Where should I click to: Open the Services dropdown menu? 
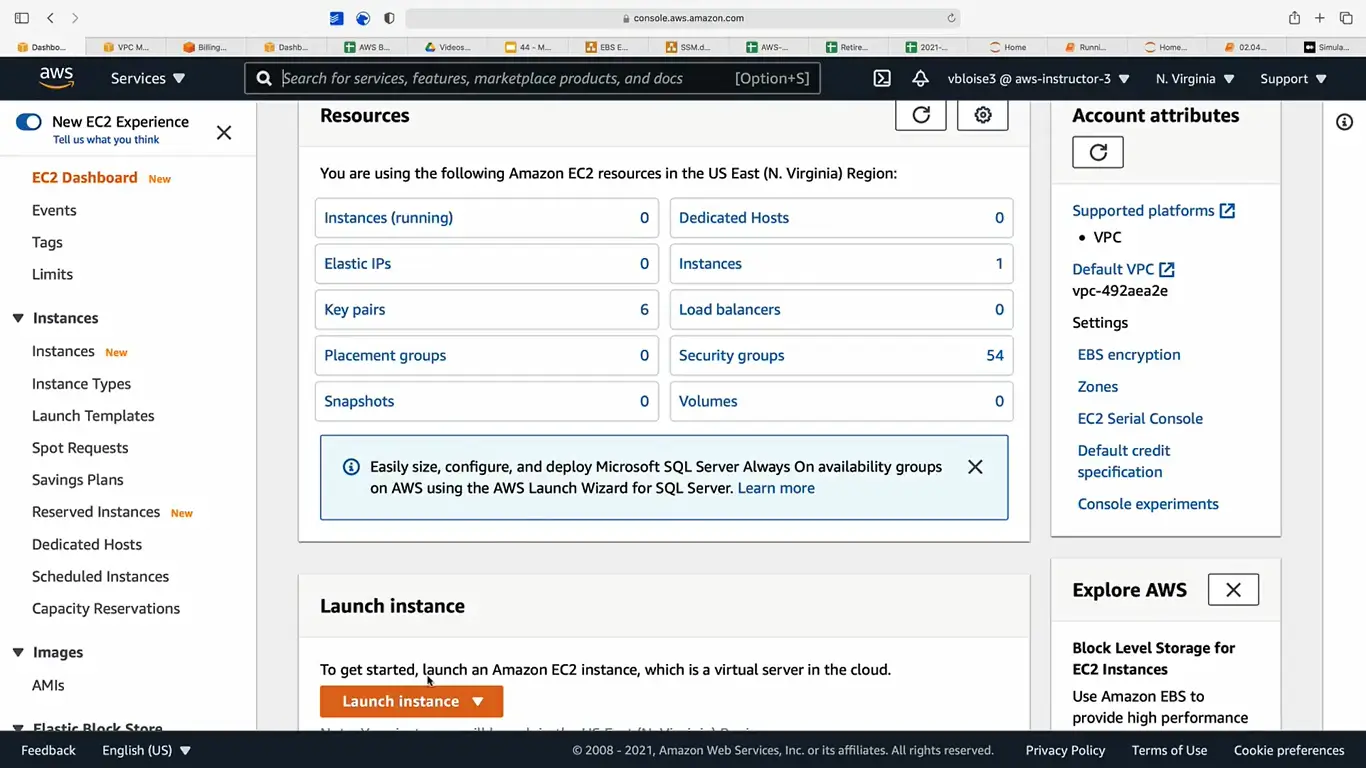pyautogui.click(x=148, y=78)
